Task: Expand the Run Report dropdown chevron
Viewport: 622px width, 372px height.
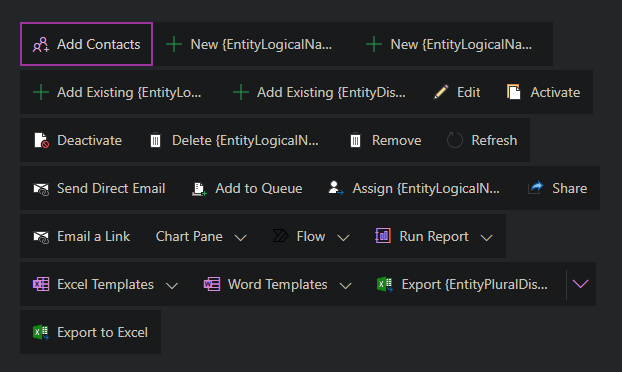Action: (486, 238)
